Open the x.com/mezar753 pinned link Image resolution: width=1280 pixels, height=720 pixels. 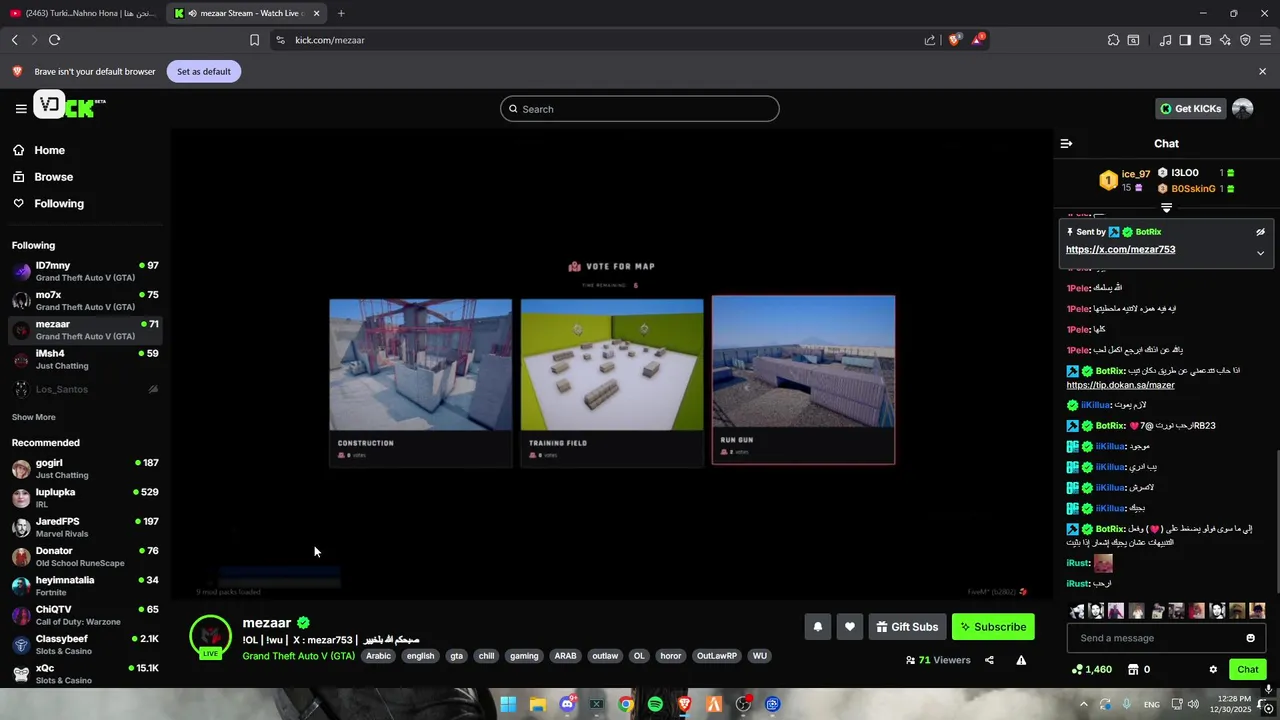click(1120, 250)
